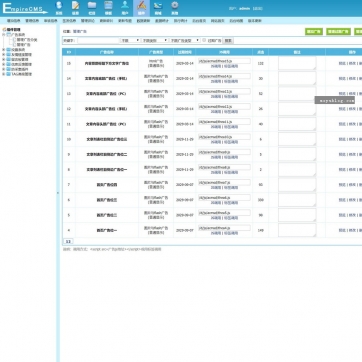
Task: Expand the TAG information management tree node
Action: coord(4,74)
